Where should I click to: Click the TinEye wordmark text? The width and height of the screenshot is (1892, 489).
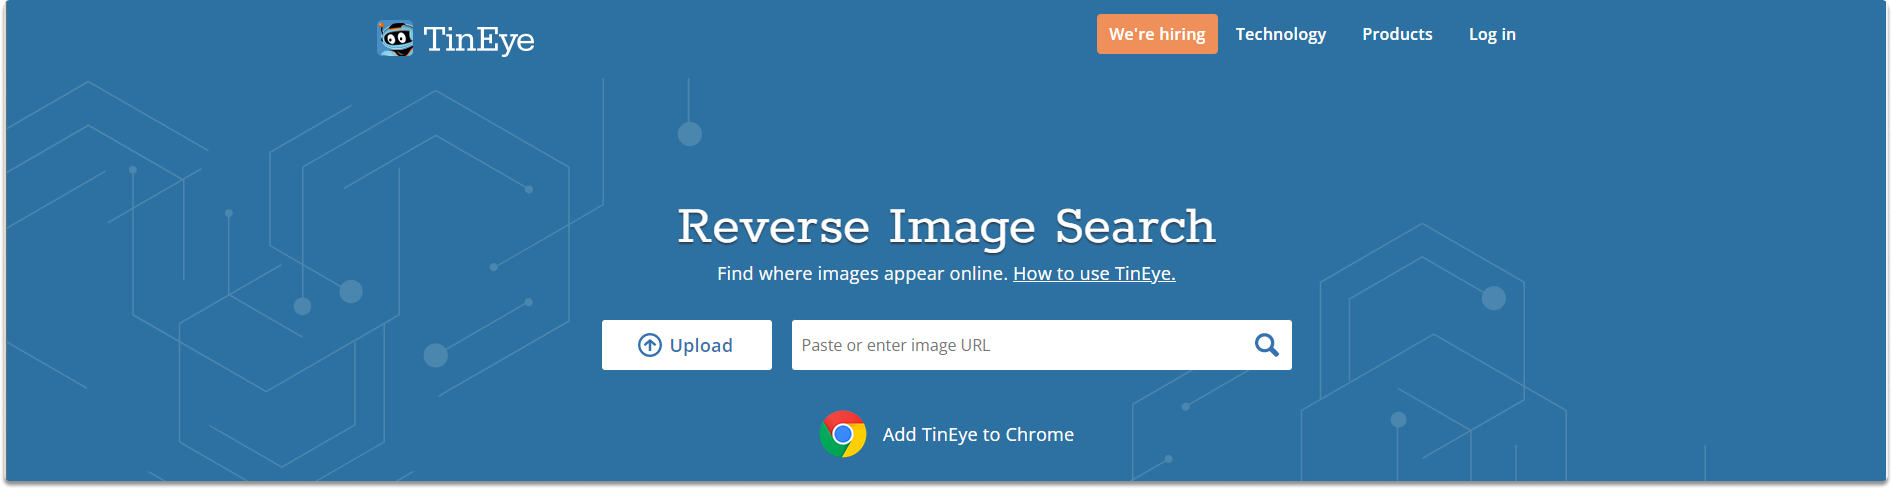479,40
